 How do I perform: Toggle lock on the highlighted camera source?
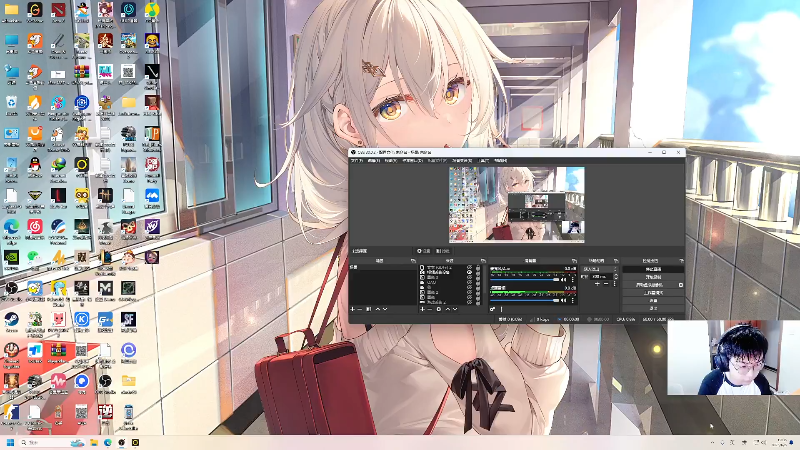(478, 272)
